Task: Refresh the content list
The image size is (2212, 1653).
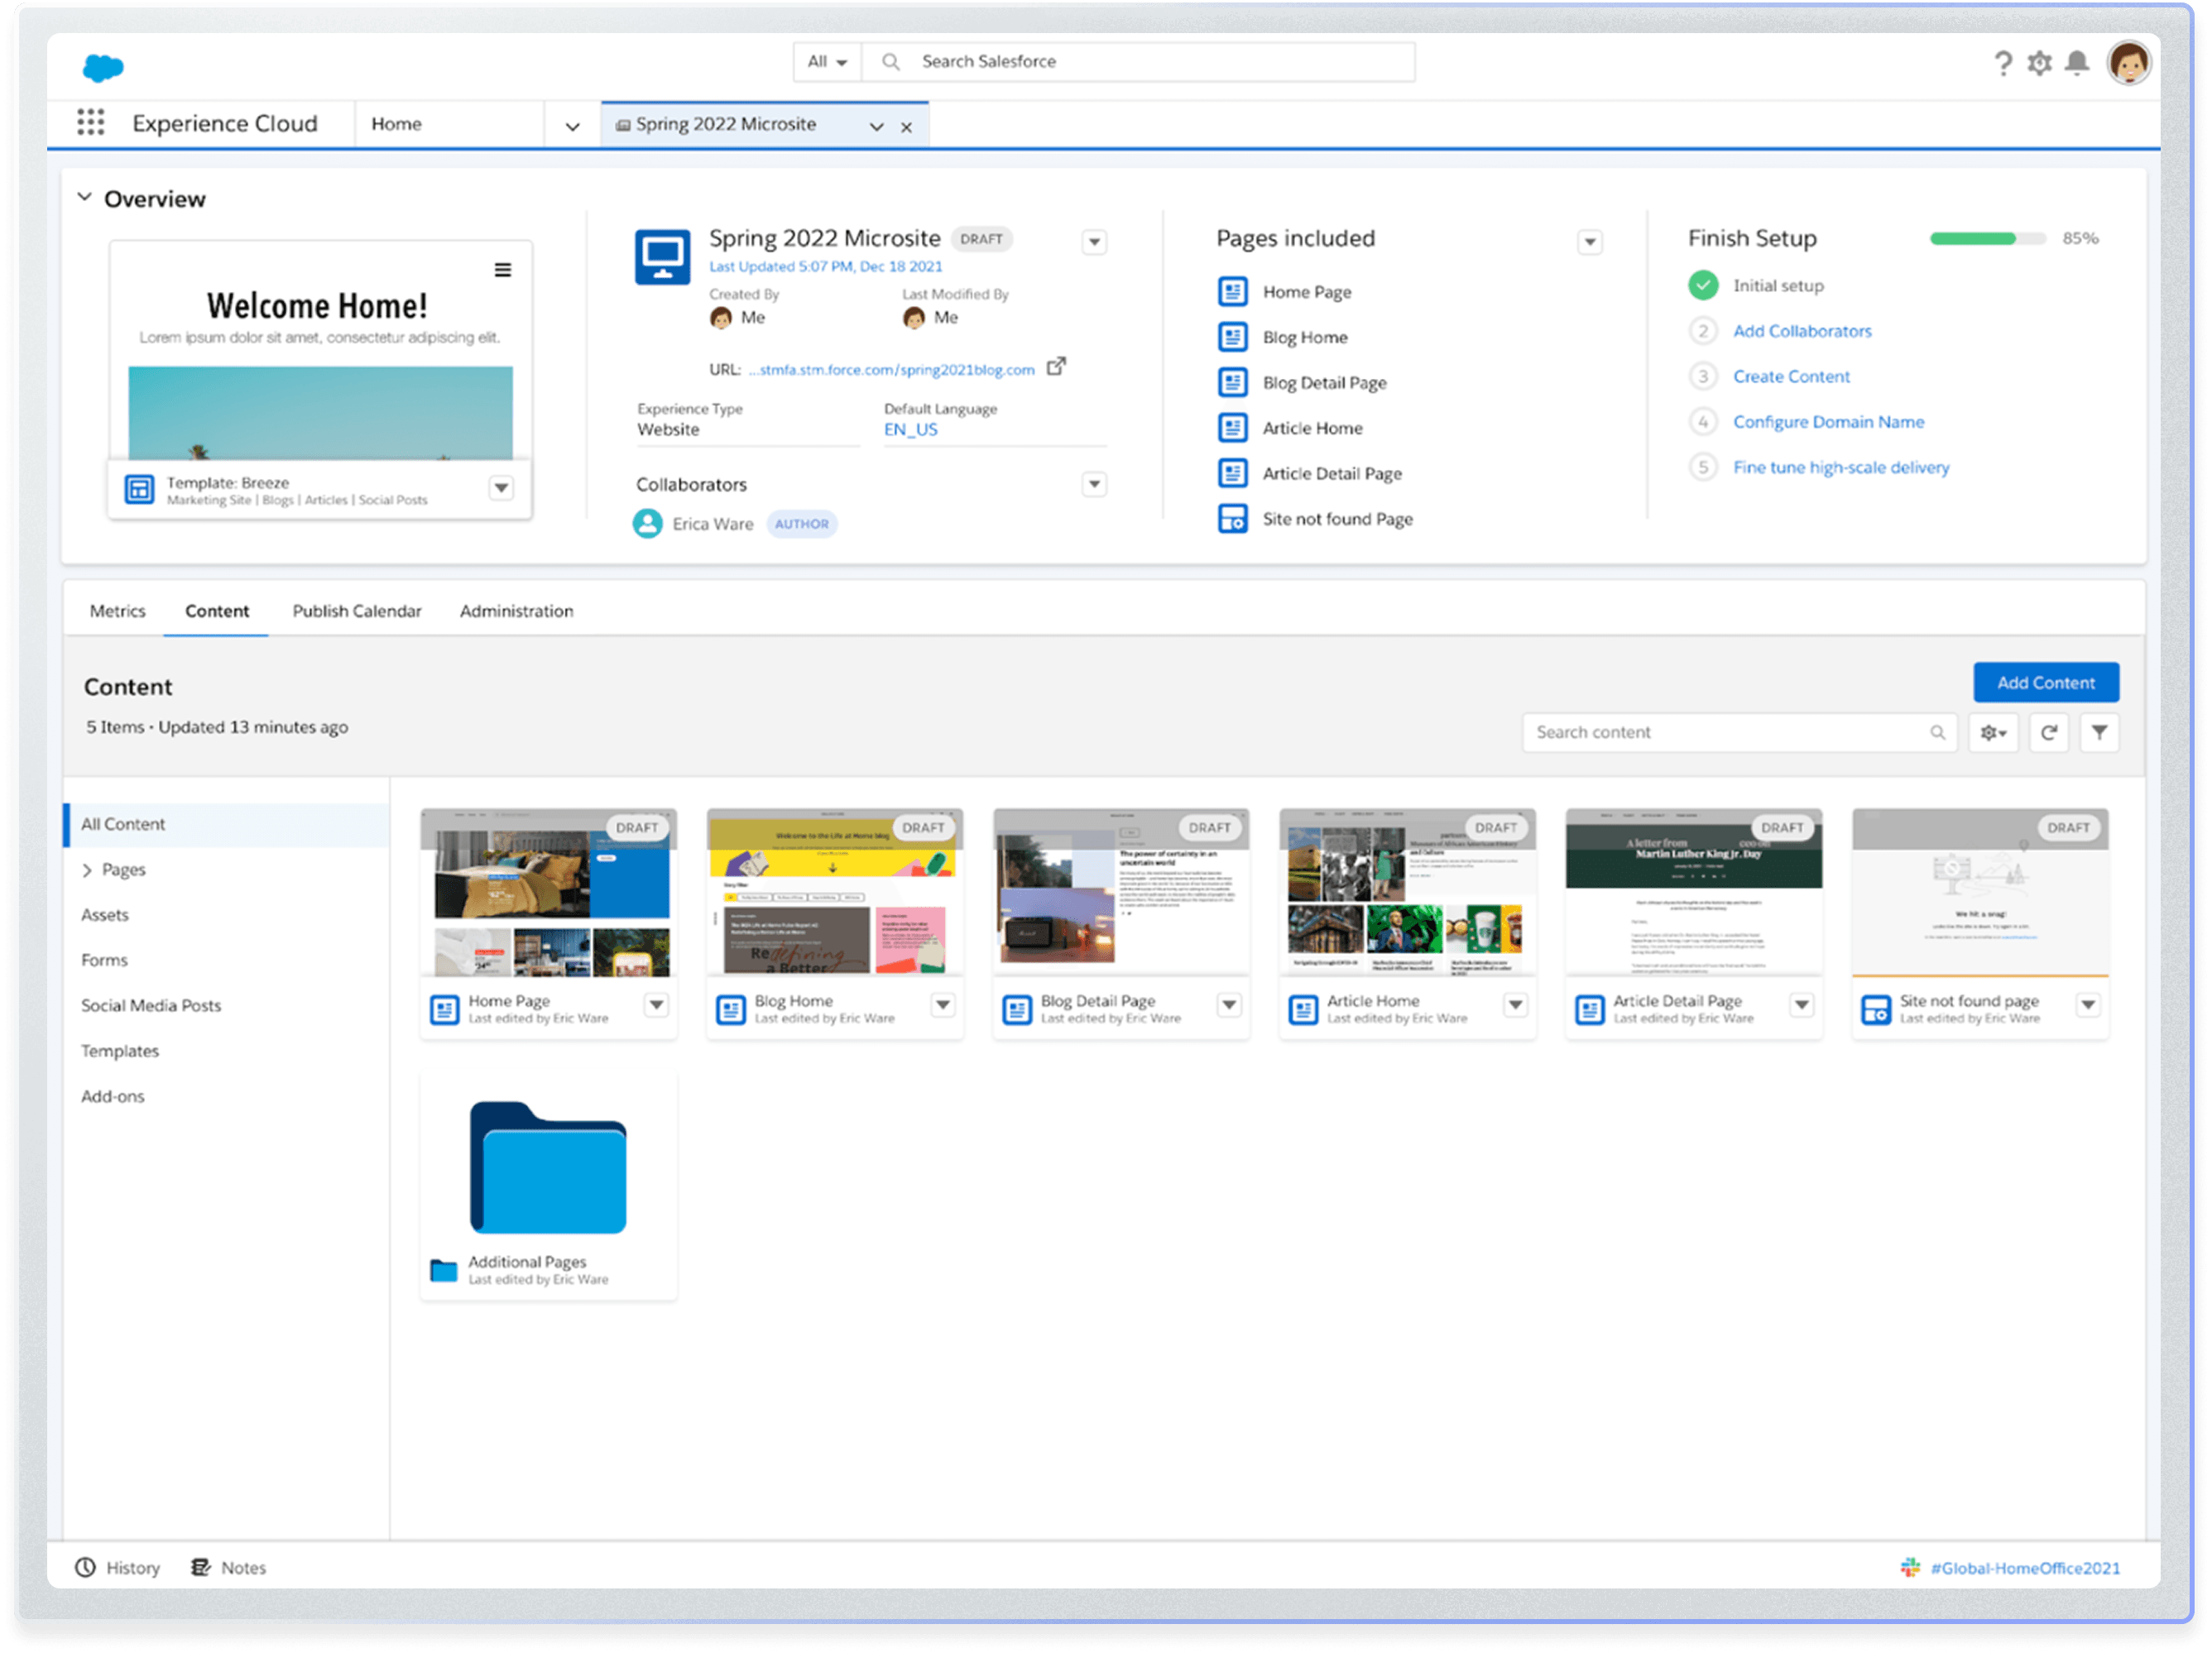Action: click(x=2048, y=732)
